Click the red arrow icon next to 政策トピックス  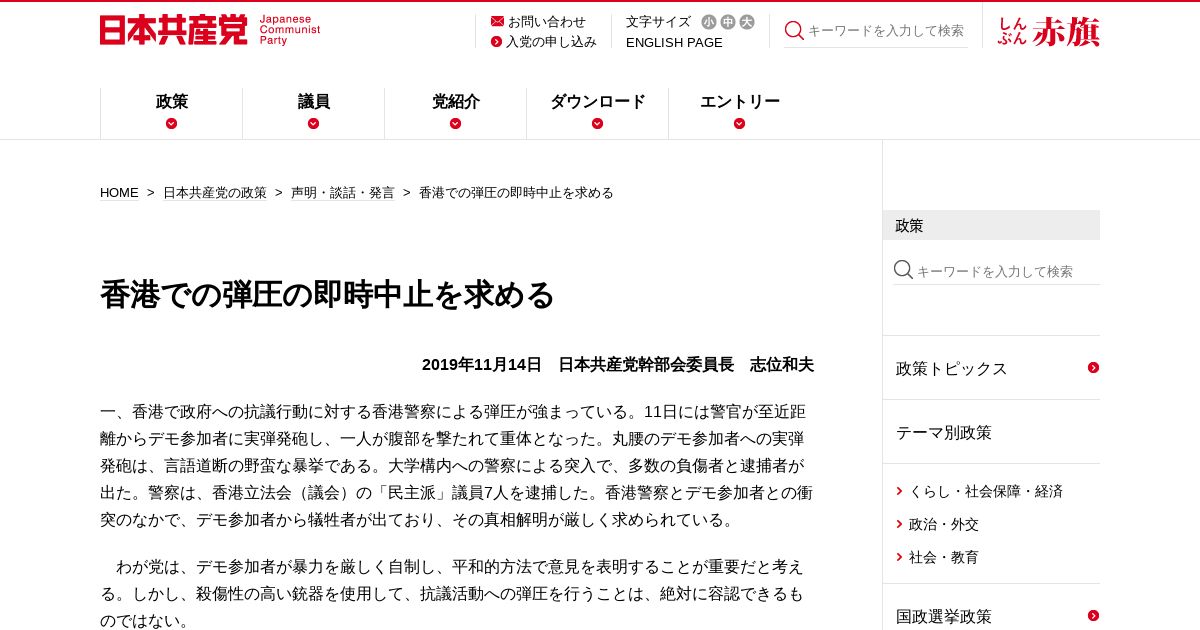(x=1093, y=368)
